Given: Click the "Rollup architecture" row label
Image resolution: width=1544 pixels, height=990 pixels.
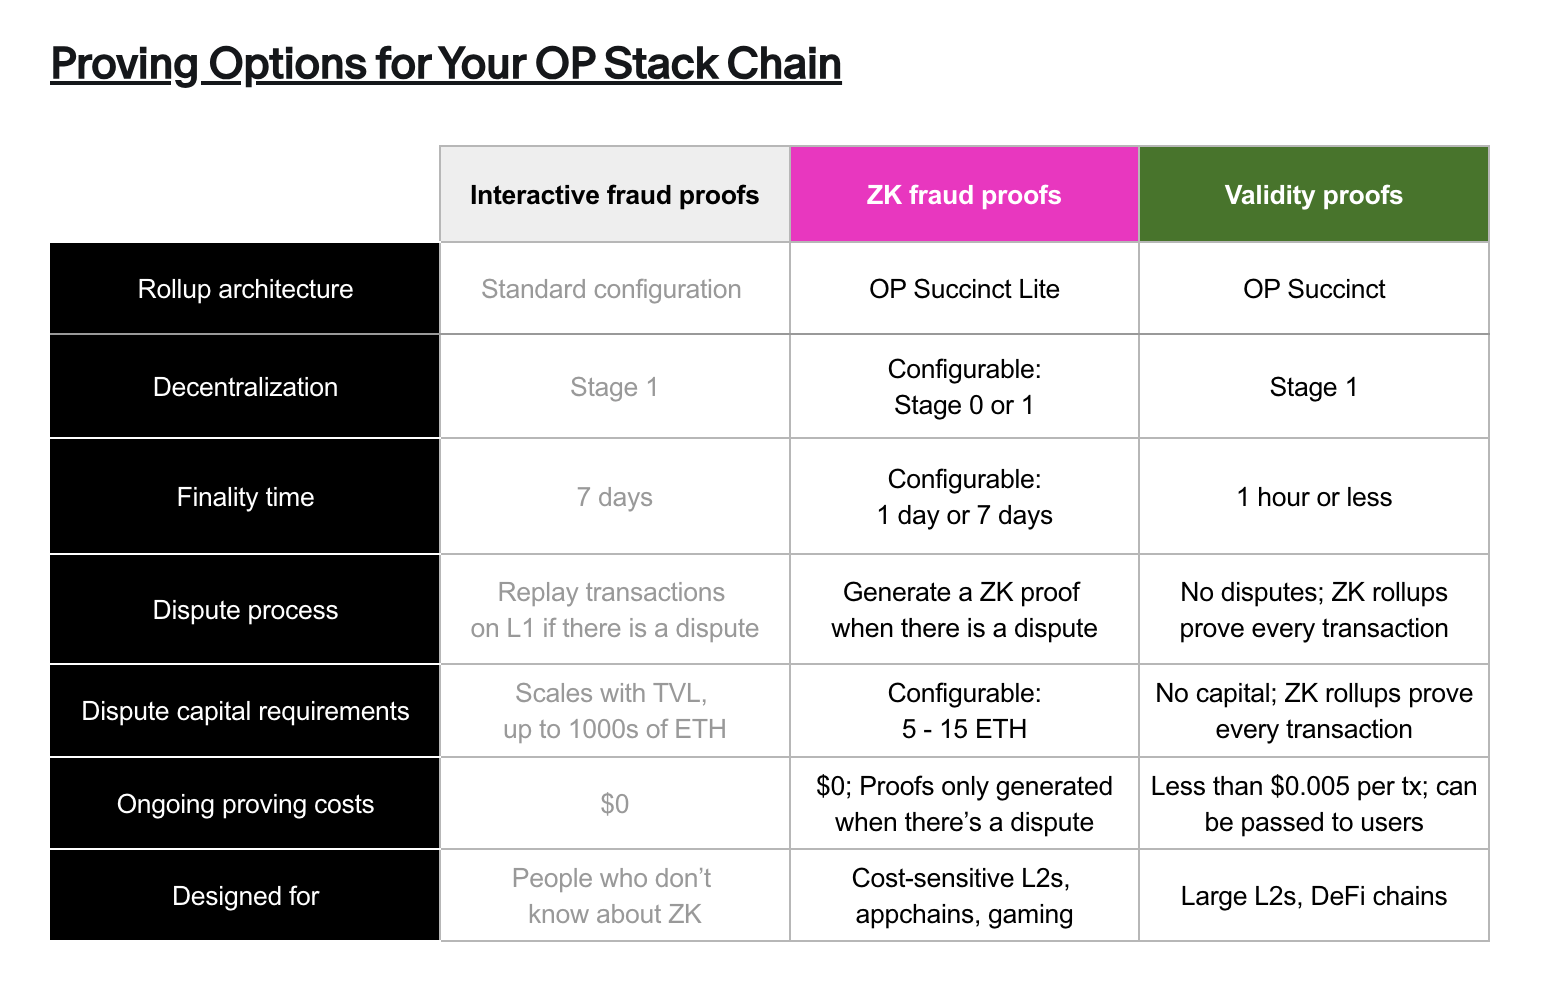Looking at the screenshot, I should click(x=245, y=289).
